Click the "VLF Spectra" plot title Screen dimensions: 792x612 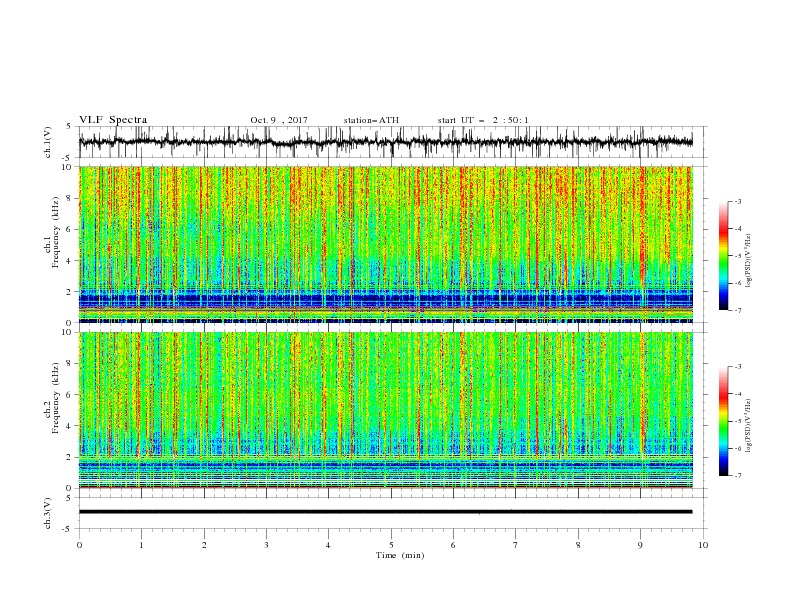(x=113, y=120)
